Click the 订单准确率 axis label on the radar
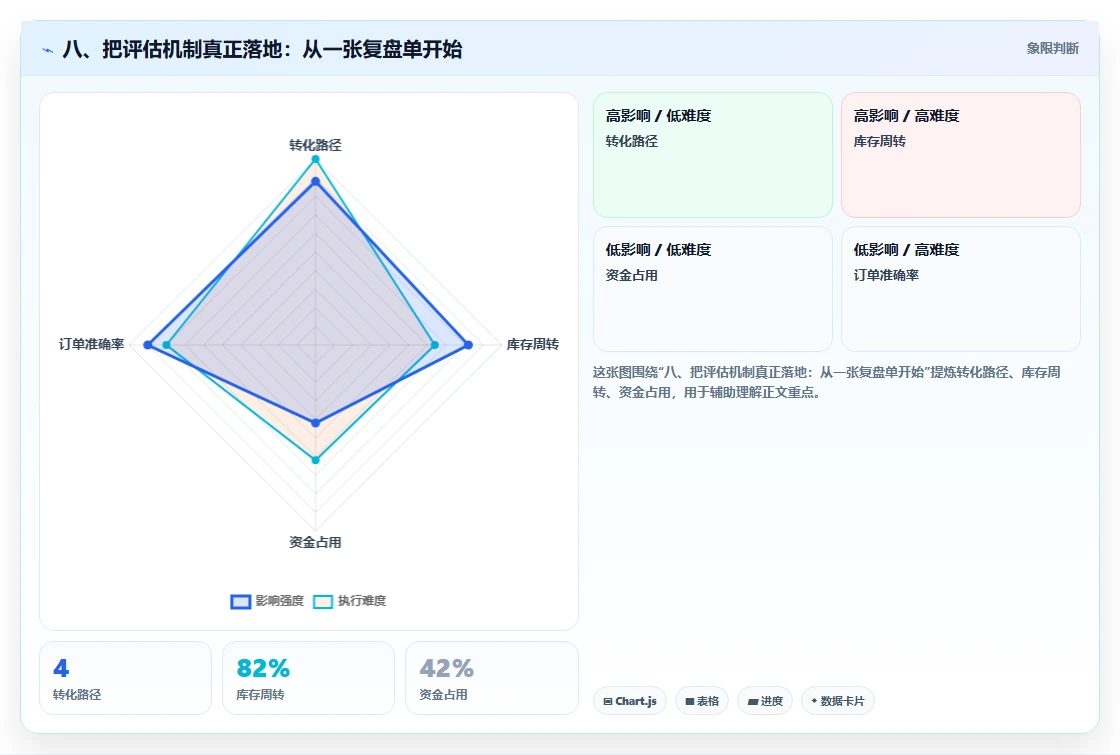1120x755 pixels. tap(91, 344)
